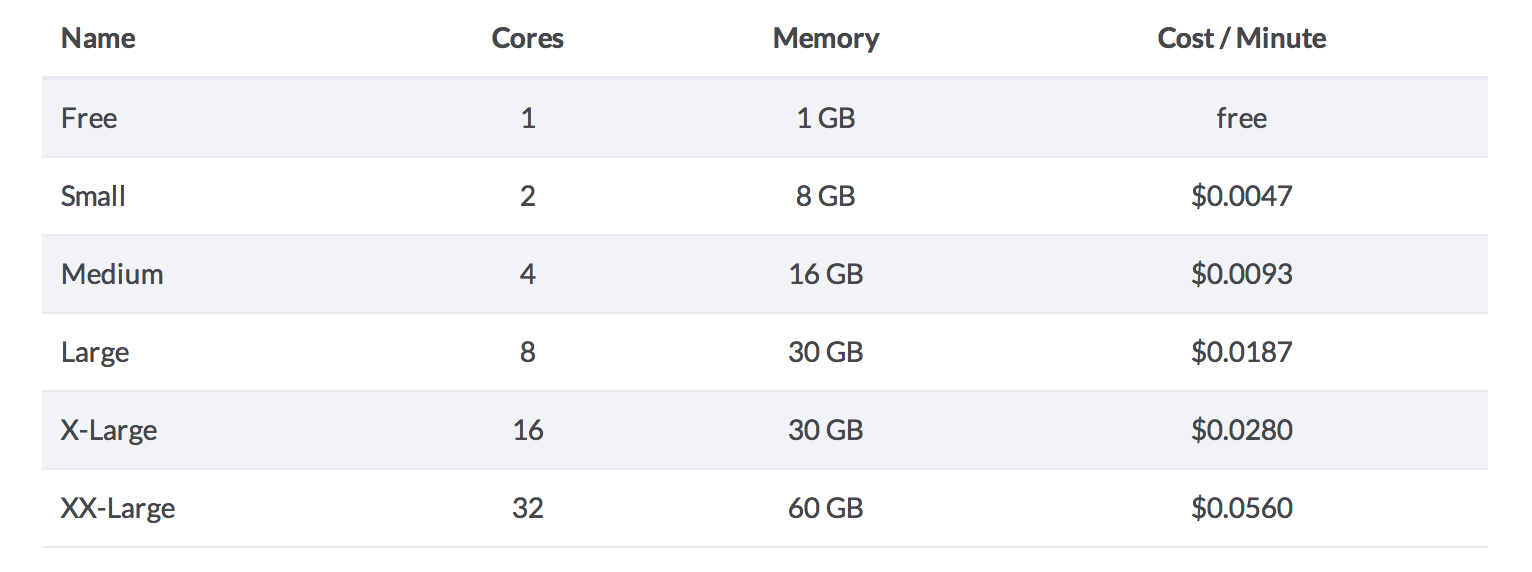
Task: Click the 60 GB memory cell
Action: pyautogui.click(x=826, y=508)
